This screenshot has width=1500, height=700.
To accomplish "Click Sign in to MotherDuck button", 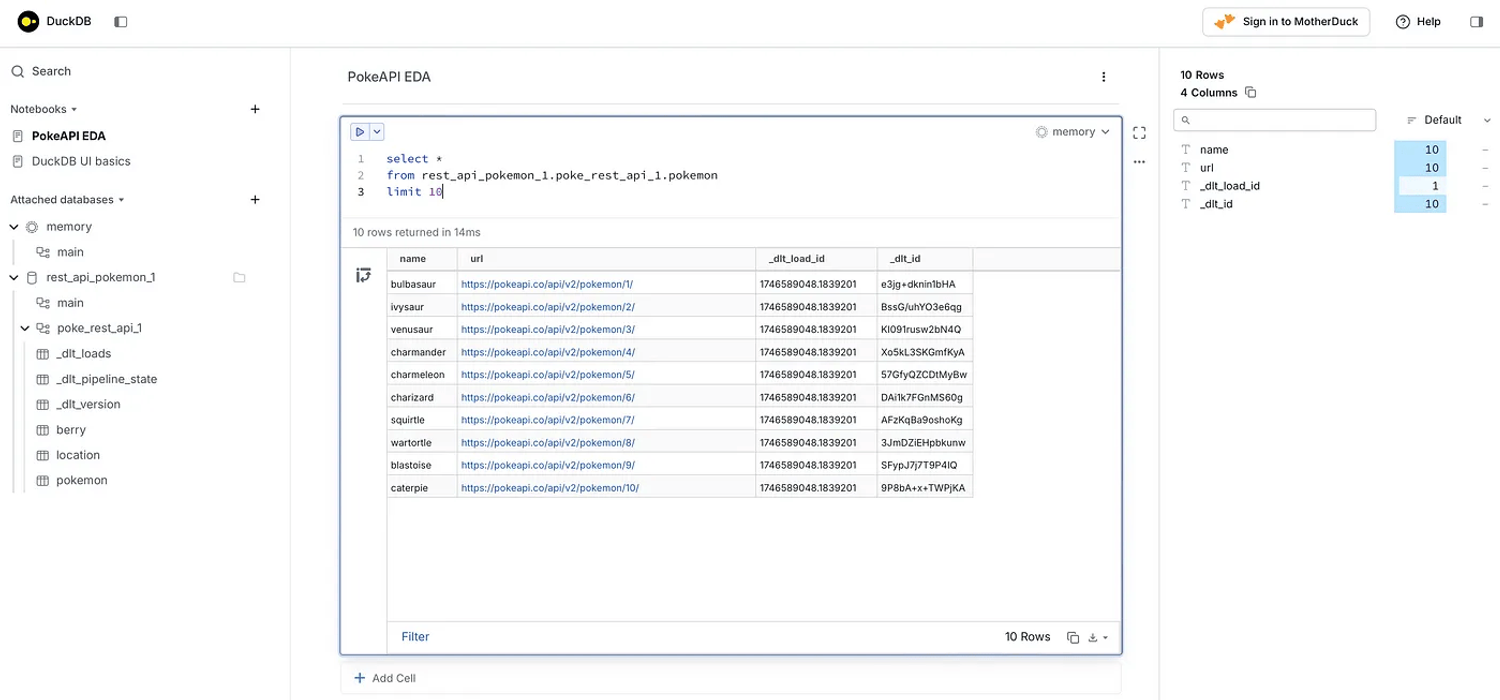I will pyautogui.click(x=1285, y=21).
